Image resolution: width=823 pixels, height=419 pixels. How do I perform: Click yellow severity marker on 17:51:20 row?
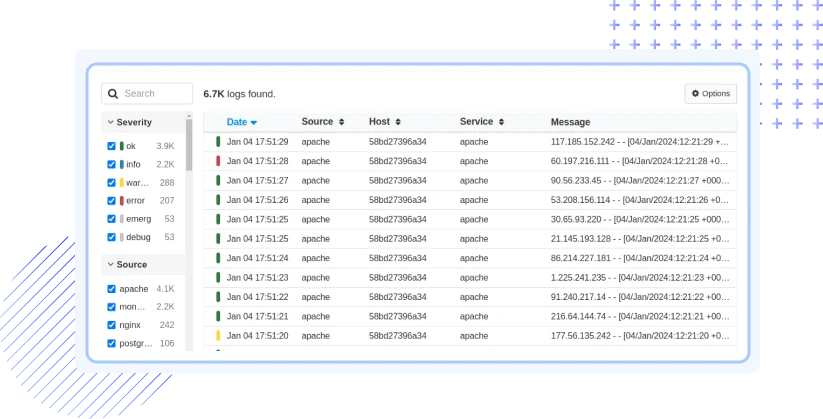pyautogui.click(x=218, y=336)
